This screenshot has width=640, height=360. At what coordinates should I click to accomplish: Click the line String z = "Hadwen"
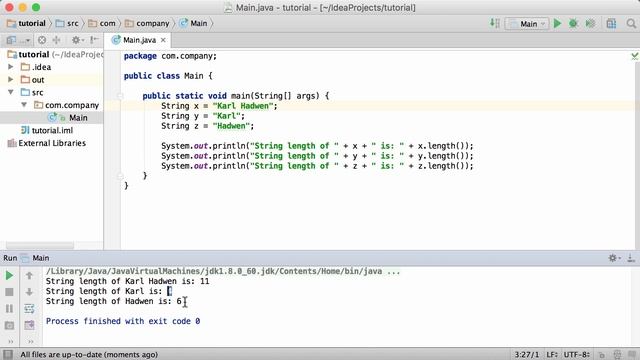207,126
